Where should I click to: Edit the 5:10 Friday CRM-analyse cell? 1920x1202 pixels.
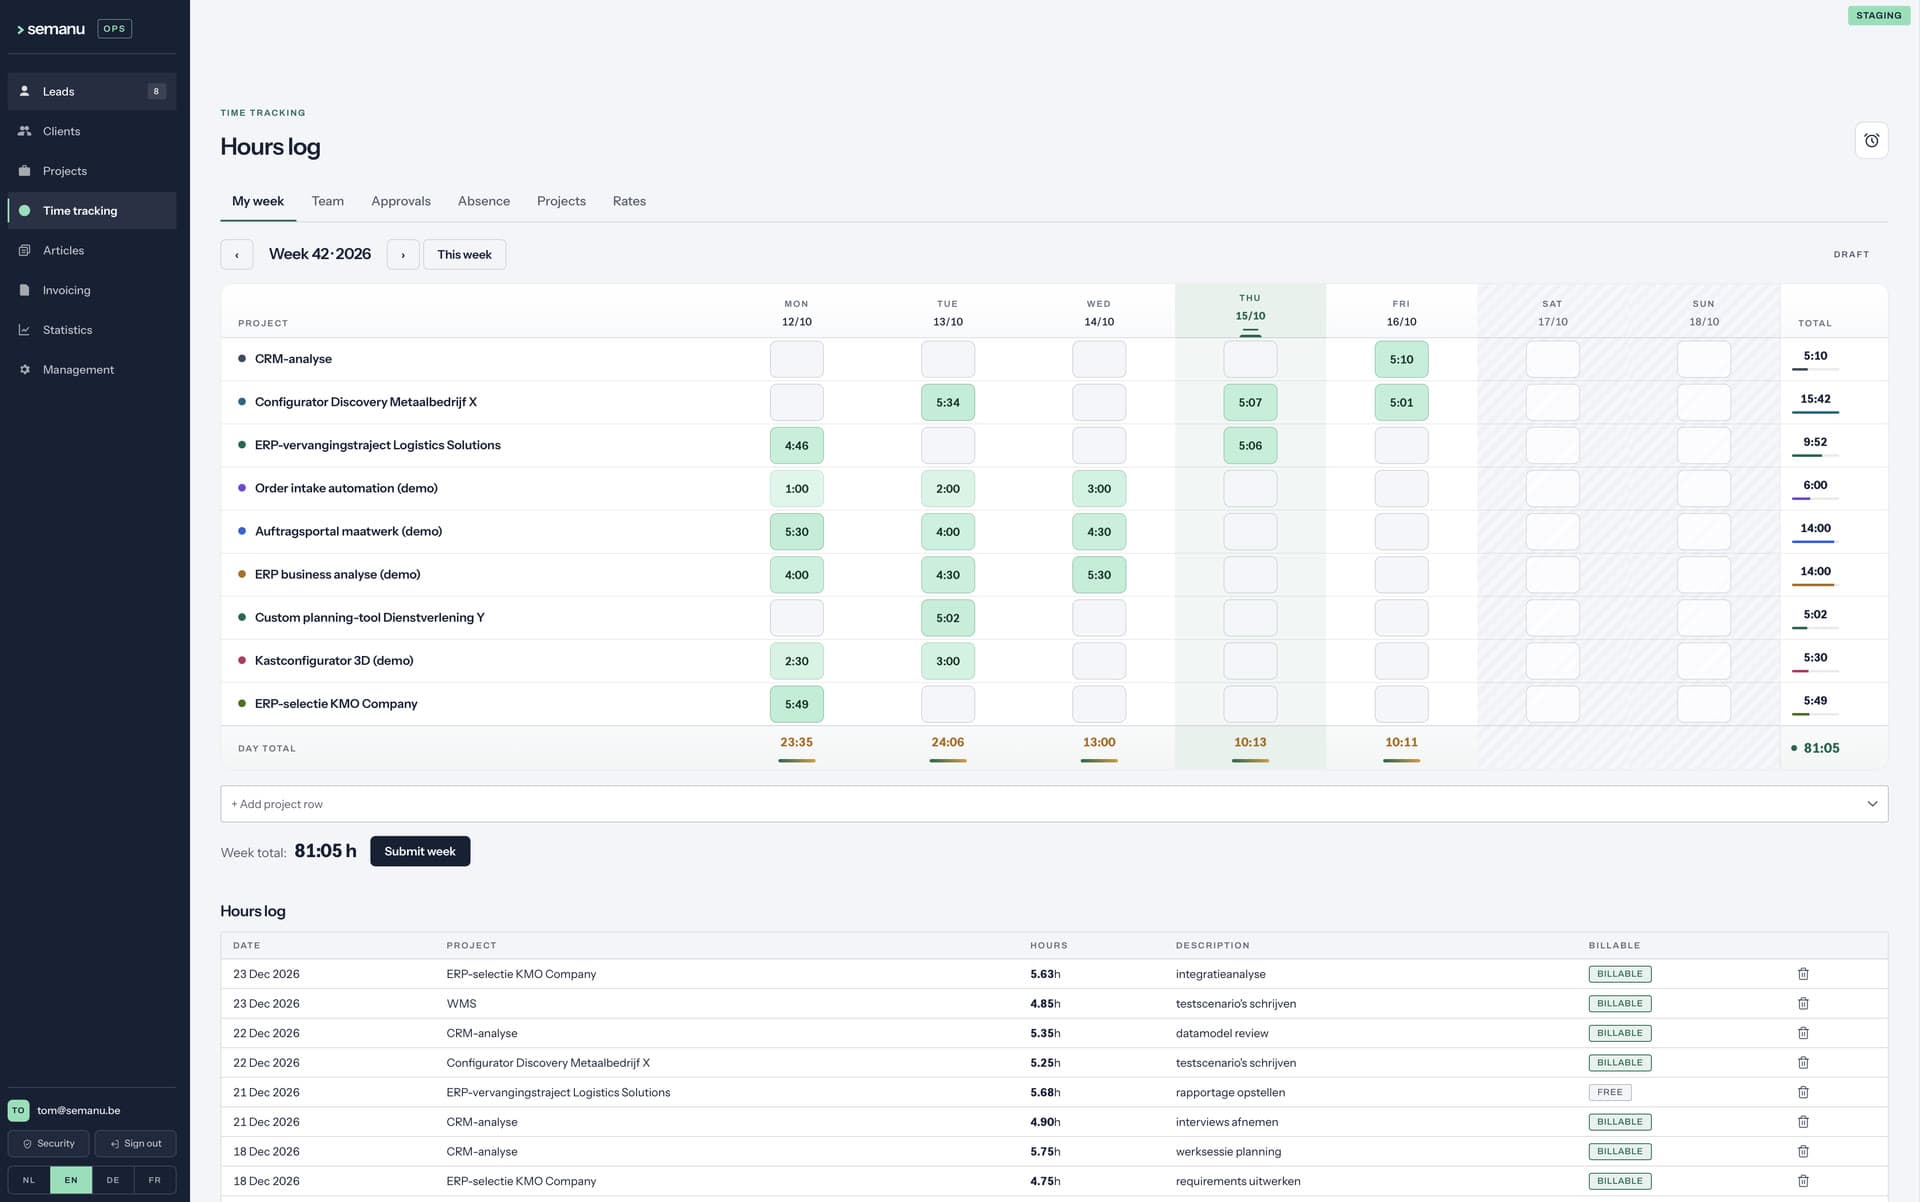point(1401,359)
